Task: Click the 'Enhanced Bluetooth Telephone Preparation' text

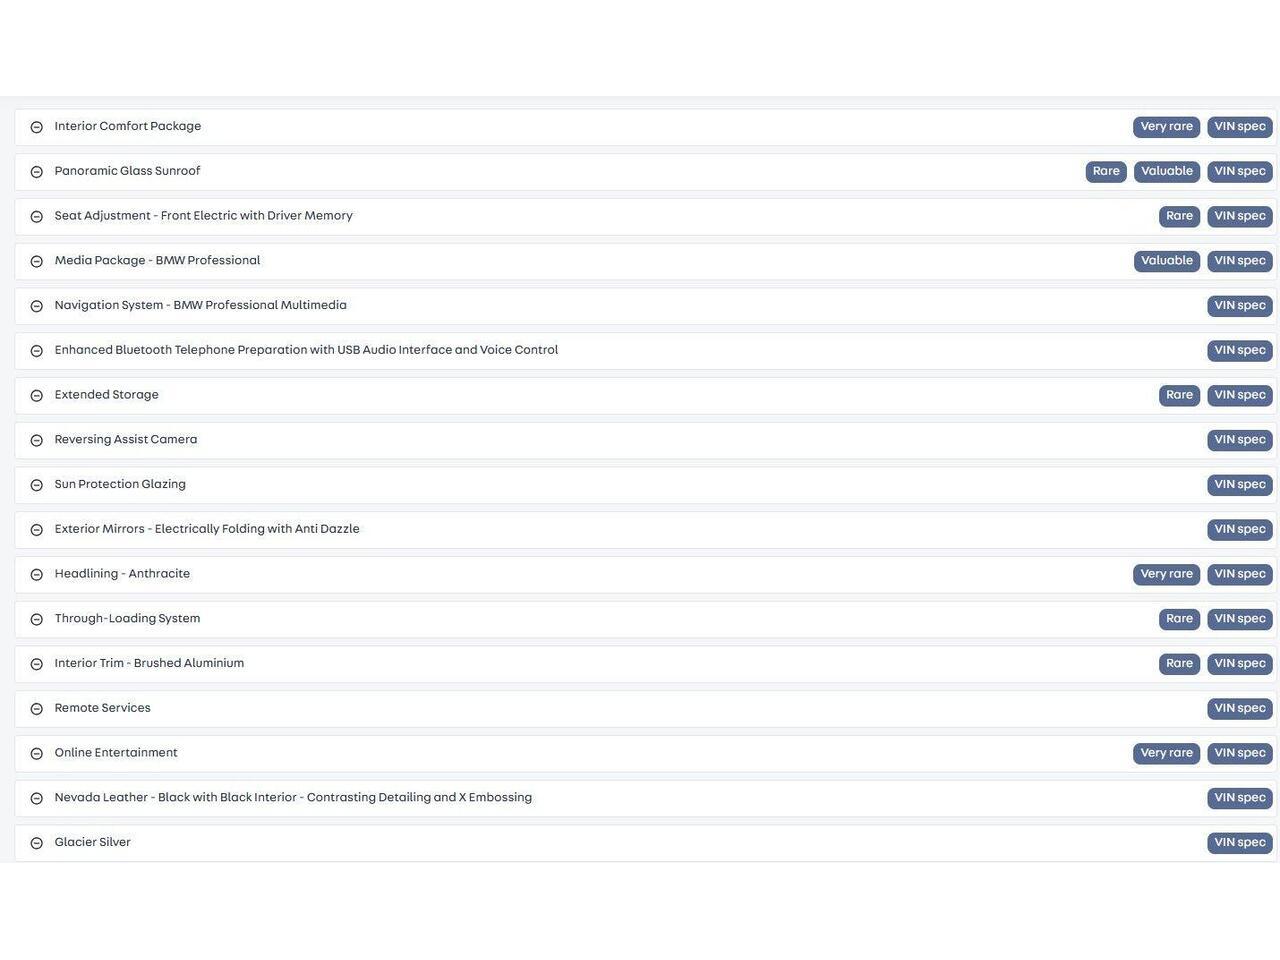Action: (x=306, y=351)
